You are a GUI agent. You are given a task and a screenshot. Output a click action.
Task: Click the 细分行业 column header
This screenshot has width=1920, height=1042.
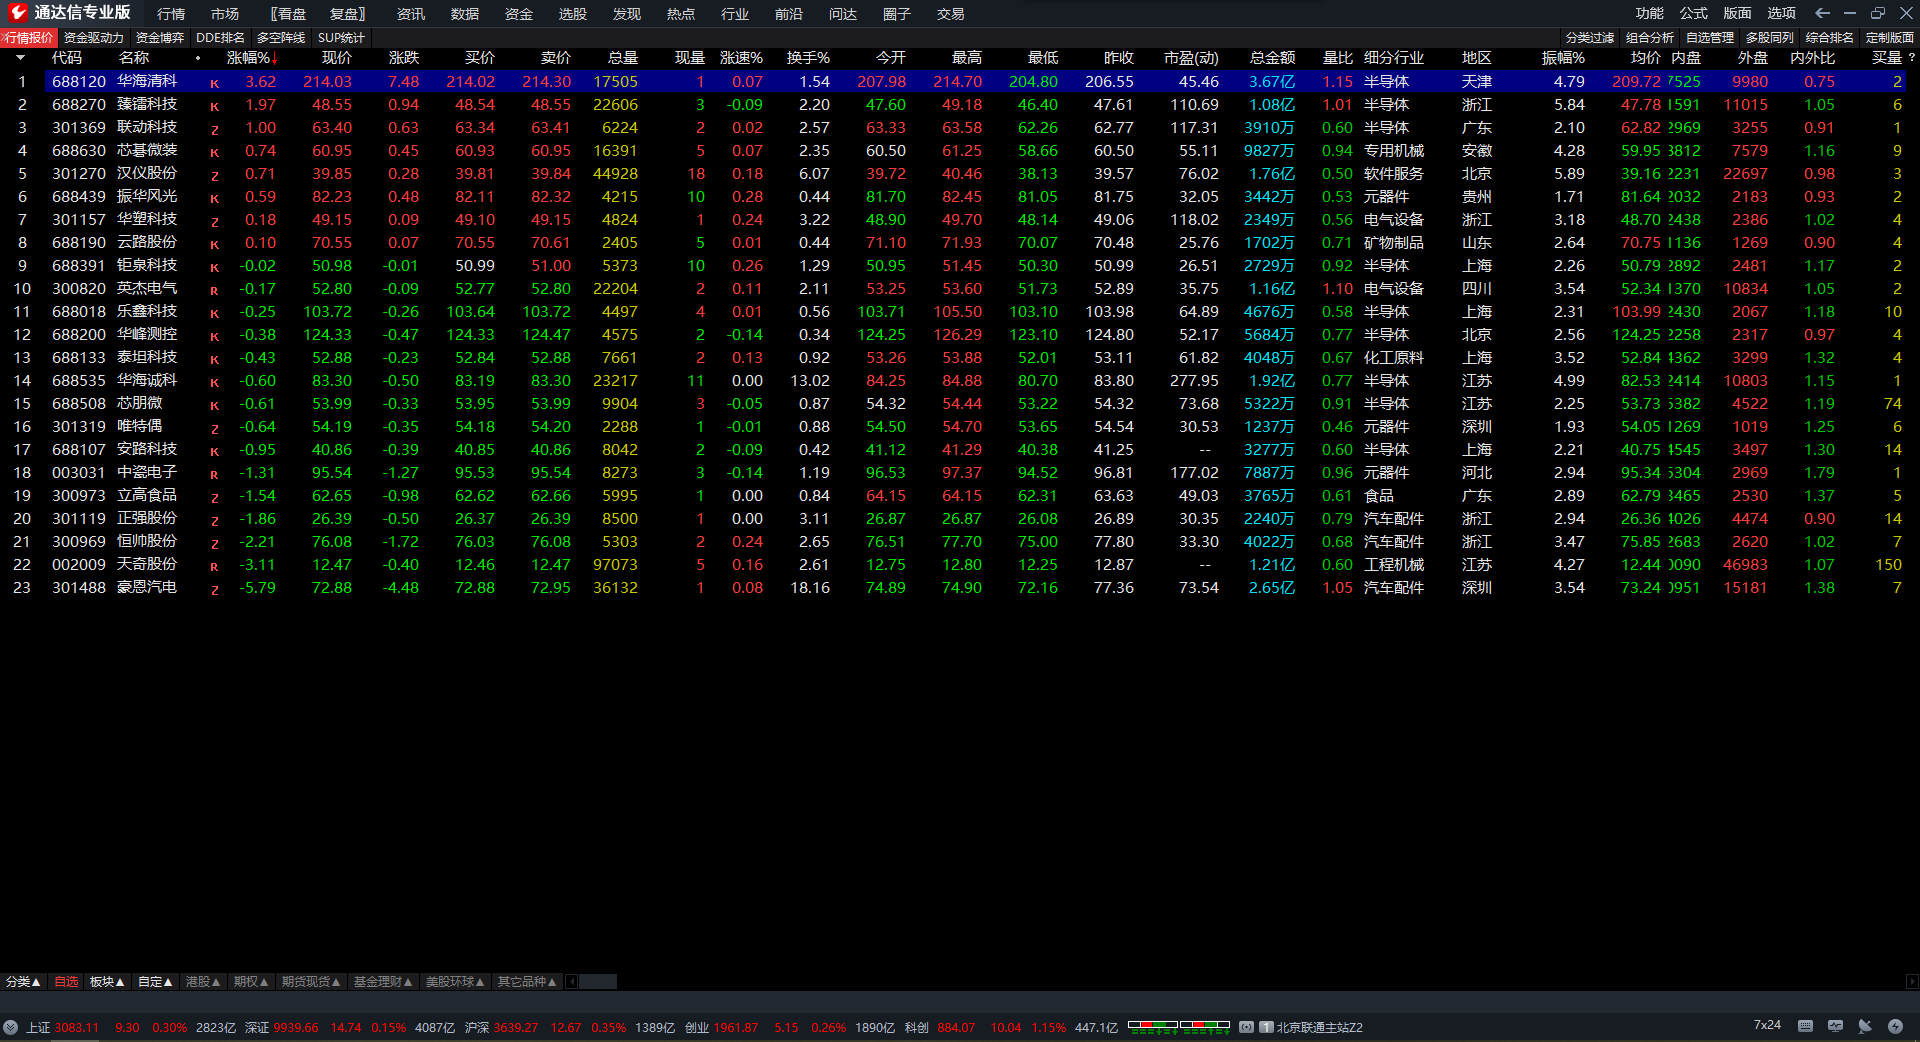point(1394,58)
